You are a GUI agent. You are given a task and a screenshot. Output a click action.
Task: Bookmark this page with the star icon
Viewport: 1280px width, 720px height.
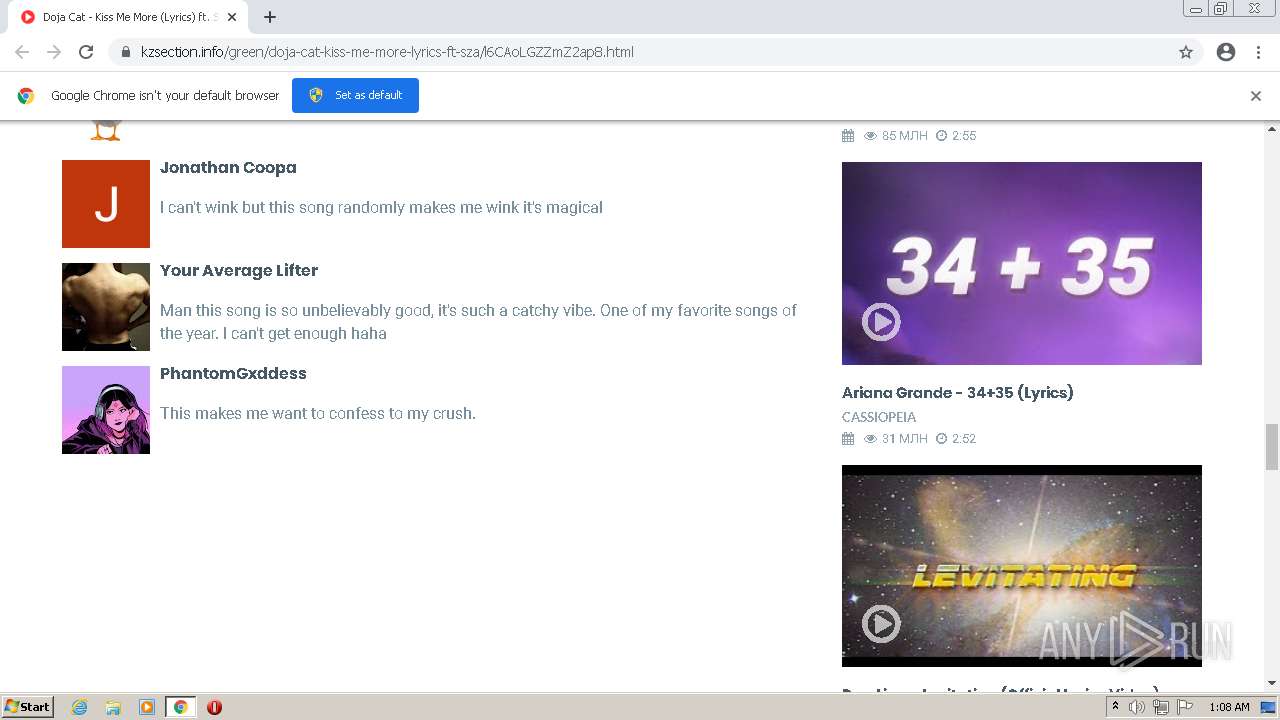[x=1186, y=52]
